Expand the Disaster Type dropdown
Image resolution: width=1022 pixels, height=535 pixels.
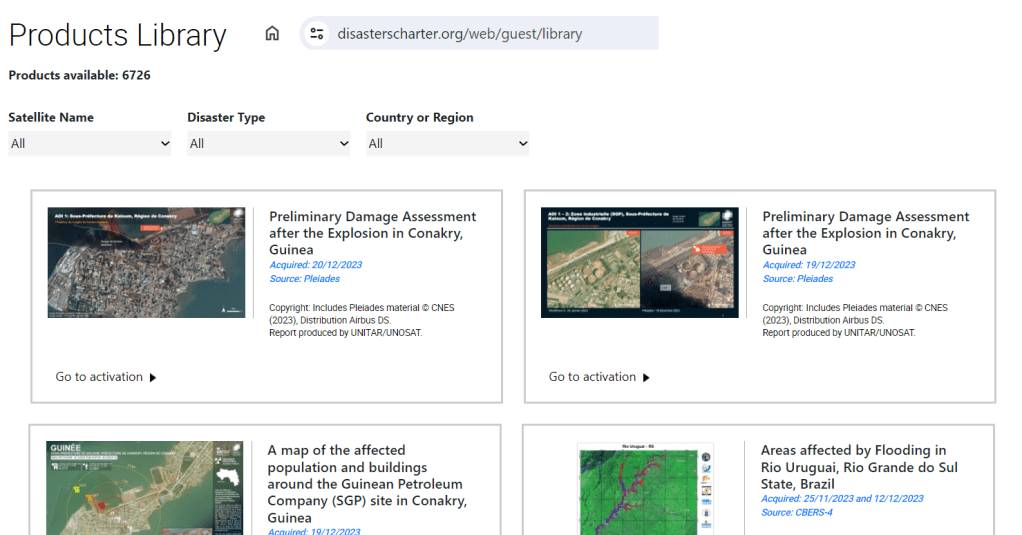[x=268, y=144]
